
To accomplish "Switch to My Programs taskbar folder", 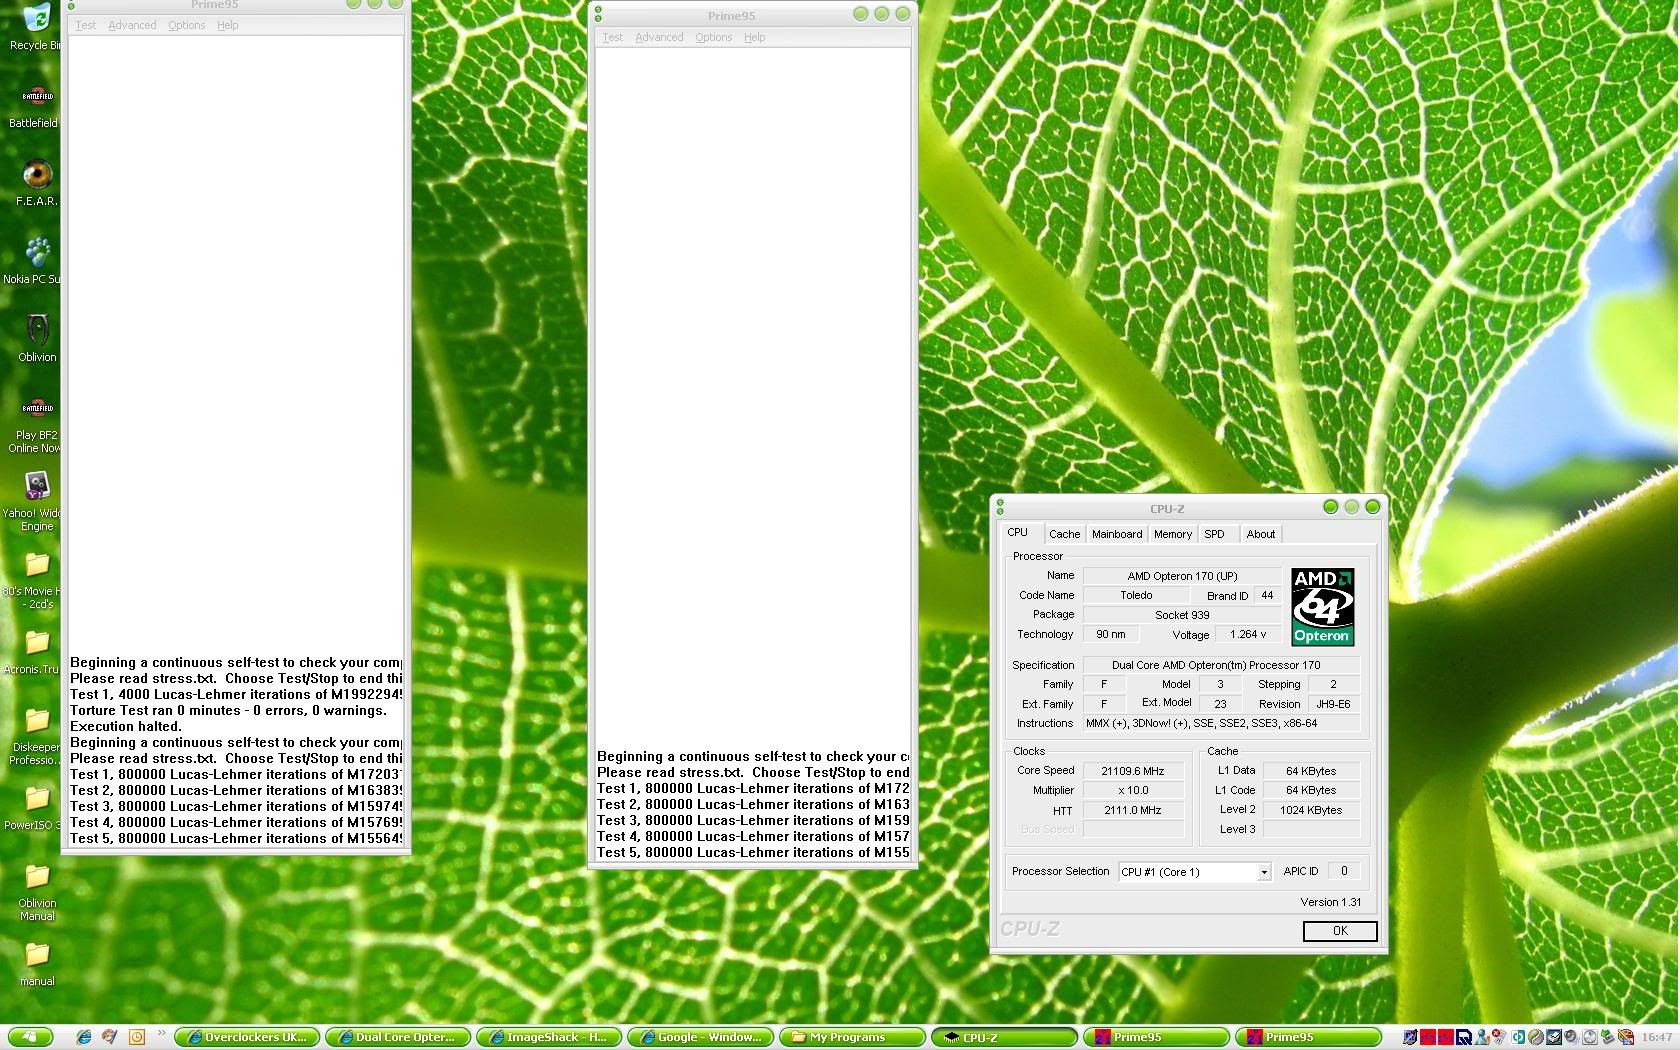I will (852, 1037).
